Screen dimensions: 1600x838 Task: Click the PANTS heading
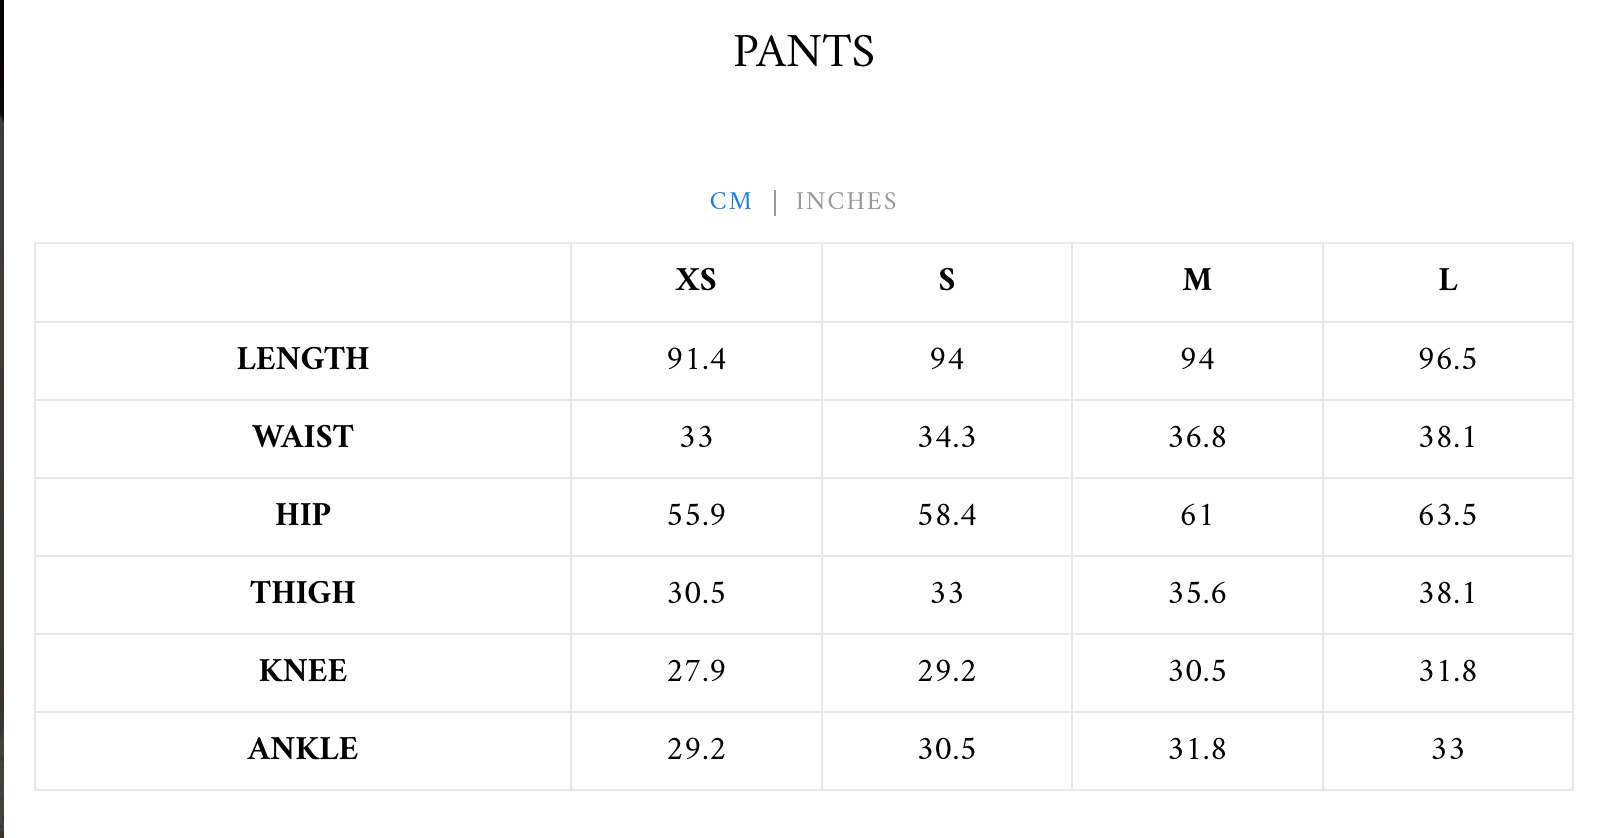[x=804, y=51]
